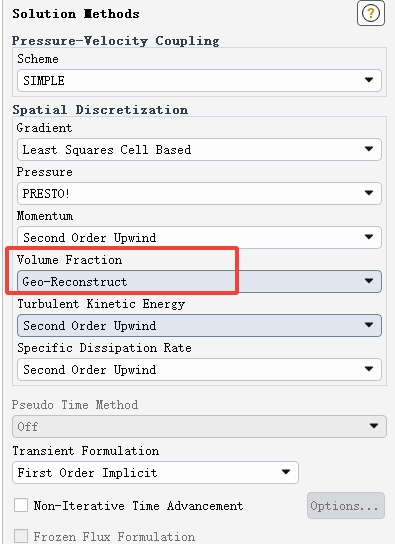The height and width of the screenshot is (544, 395).
Task: Click the Gradient dropdown arrow
Action: click(369, 149)
